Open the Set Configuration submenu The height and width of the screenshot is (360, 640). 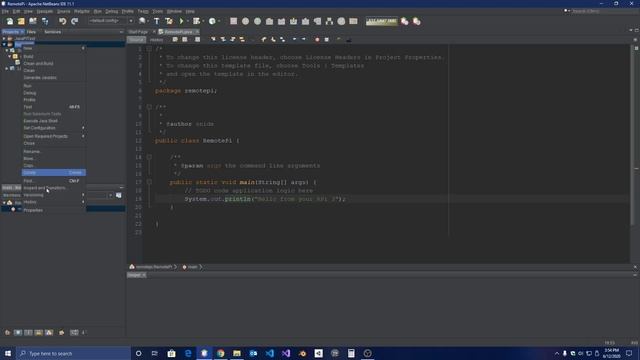coord(53,128)
